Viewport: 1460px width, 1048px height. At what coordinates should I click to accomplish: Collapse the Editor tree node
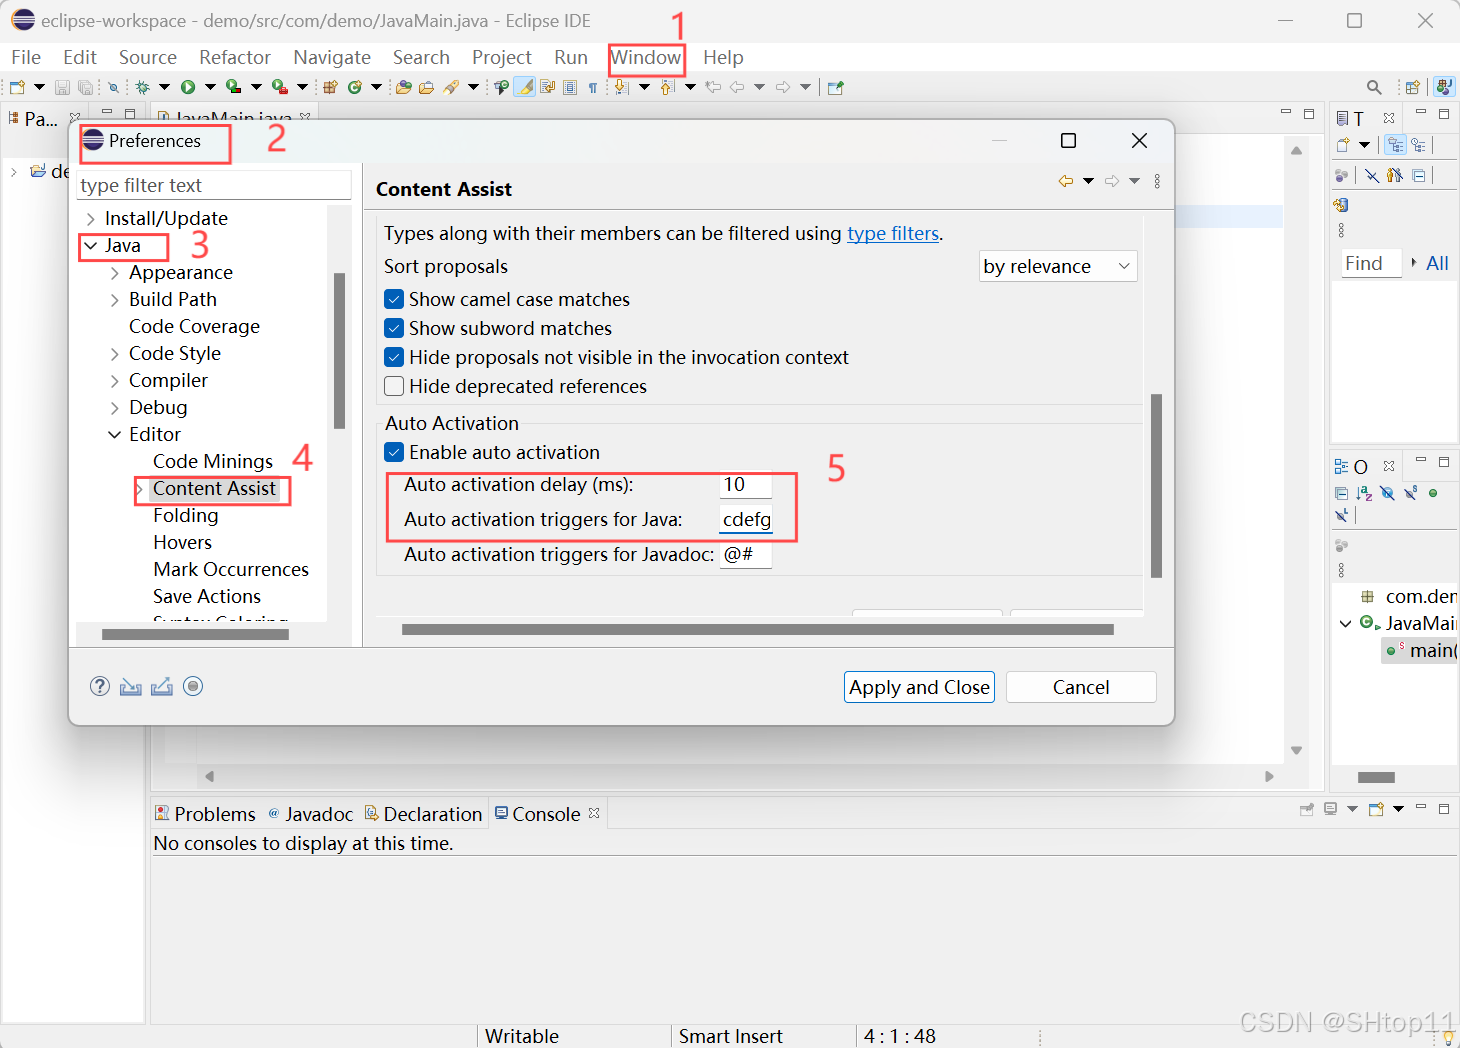pyautogui.click(x=115, y=435)
